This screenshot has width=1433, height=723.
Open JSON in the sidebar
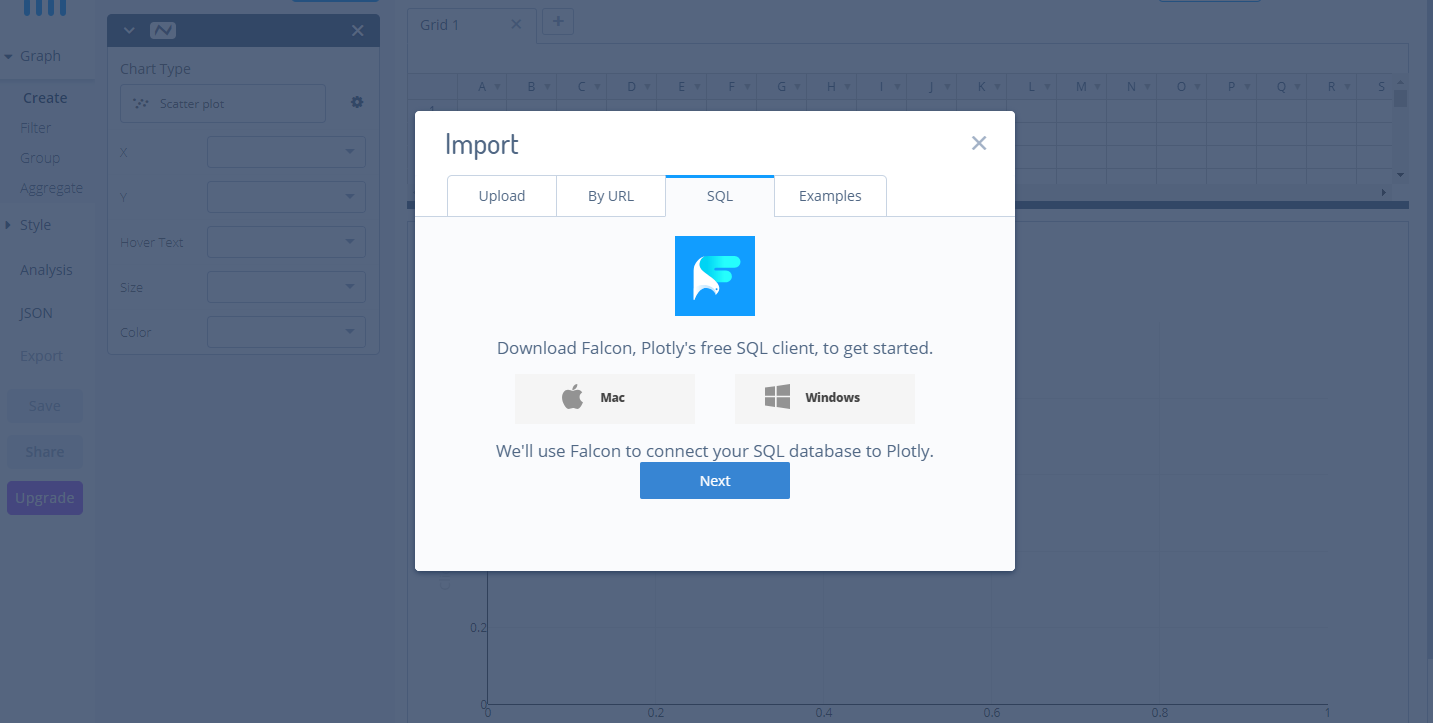36,313
